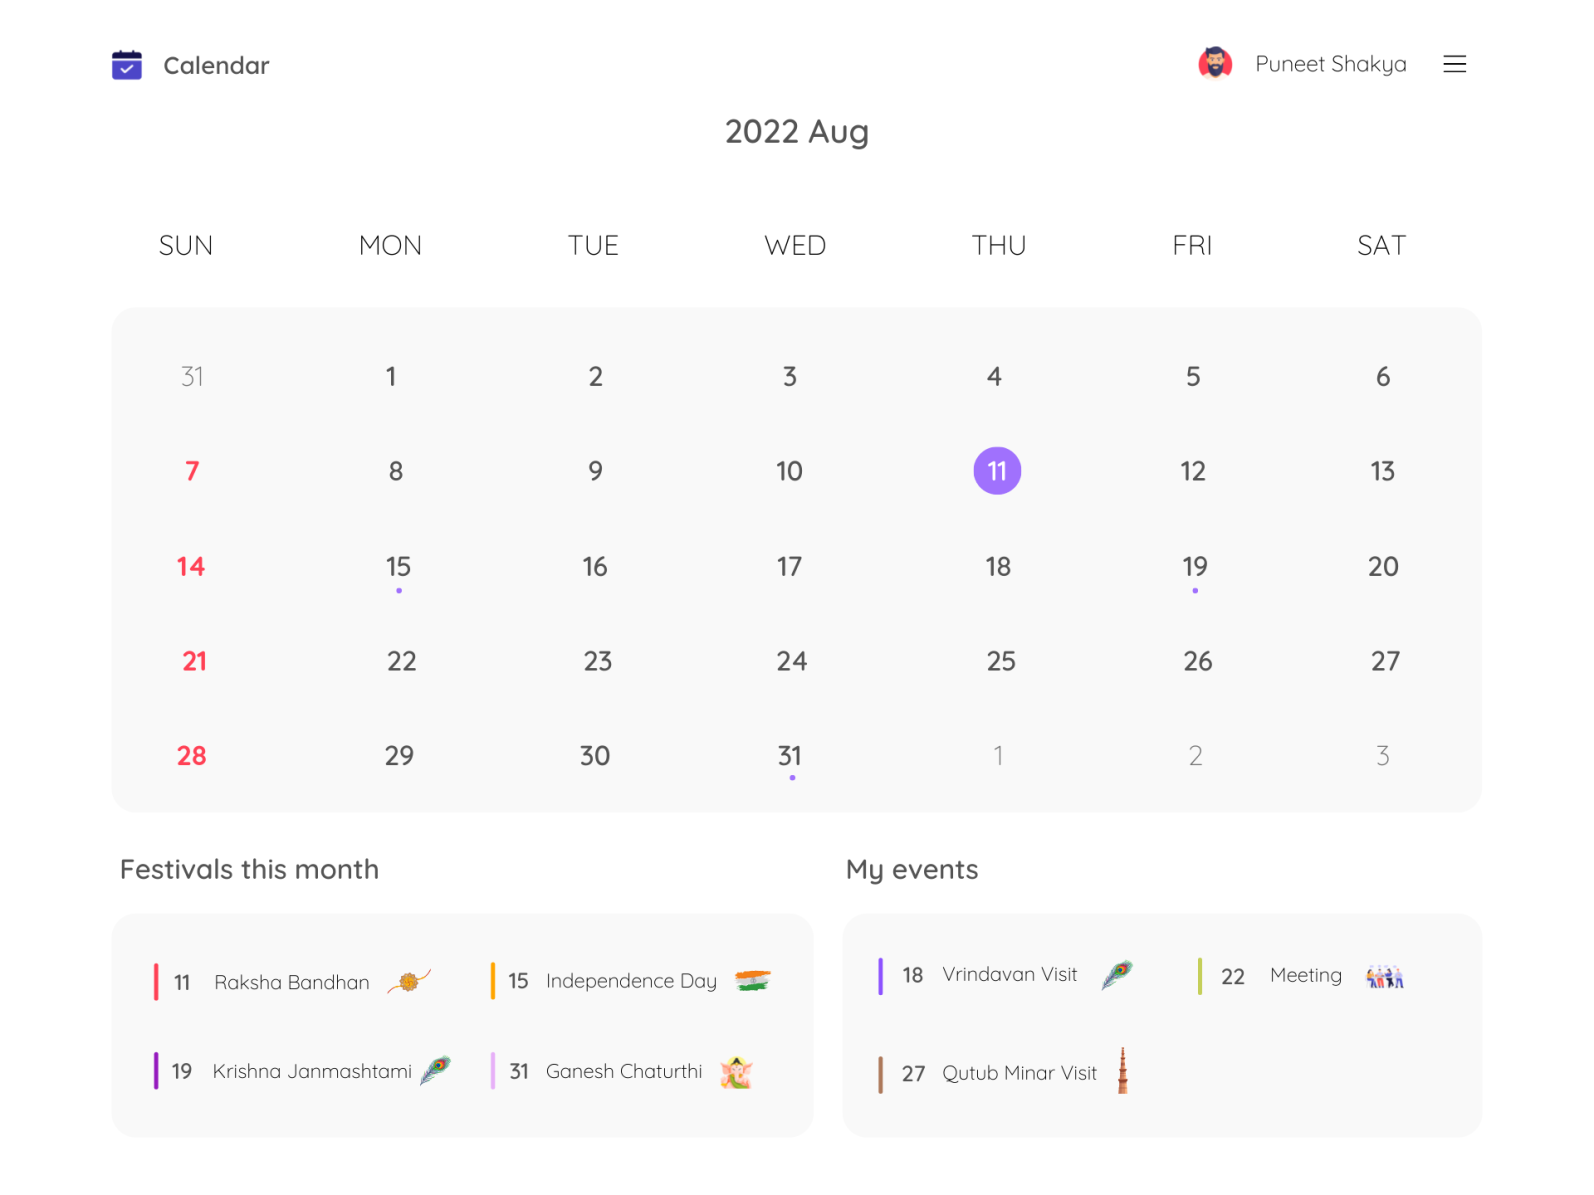This screenshot has width=1594, height=1195.
Task: Click the Krishna Janmashtami peacock feather icon
Action: click(x=436, y=1070)
